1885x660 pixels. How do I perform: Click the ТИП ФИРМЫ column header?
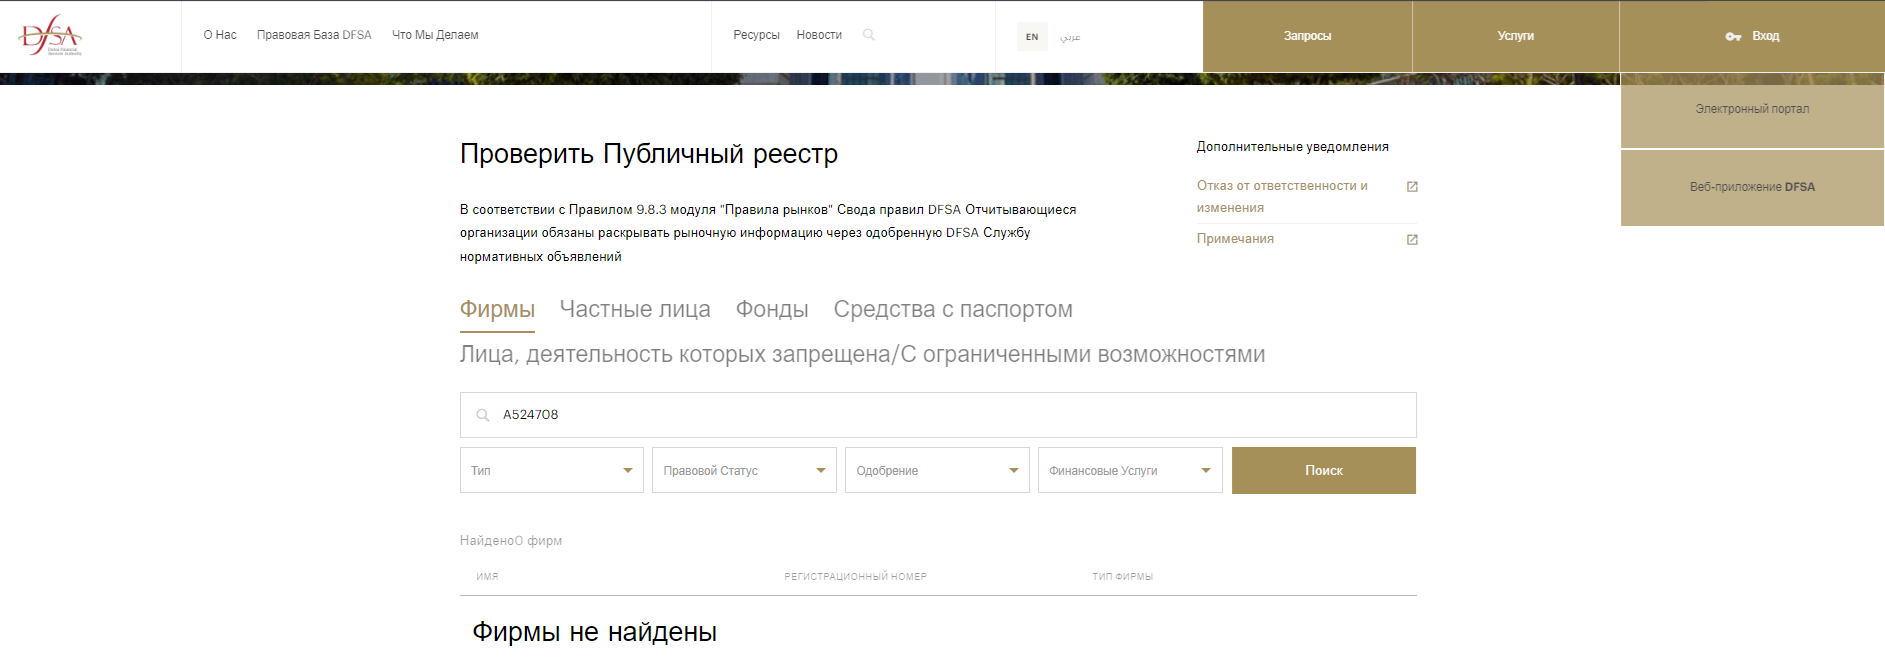(x=1122, y=577)
